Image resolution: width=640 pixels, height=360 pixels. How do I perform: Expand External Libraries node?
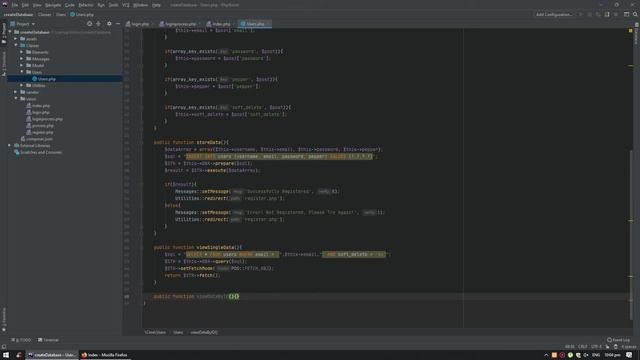click(10, 145)
